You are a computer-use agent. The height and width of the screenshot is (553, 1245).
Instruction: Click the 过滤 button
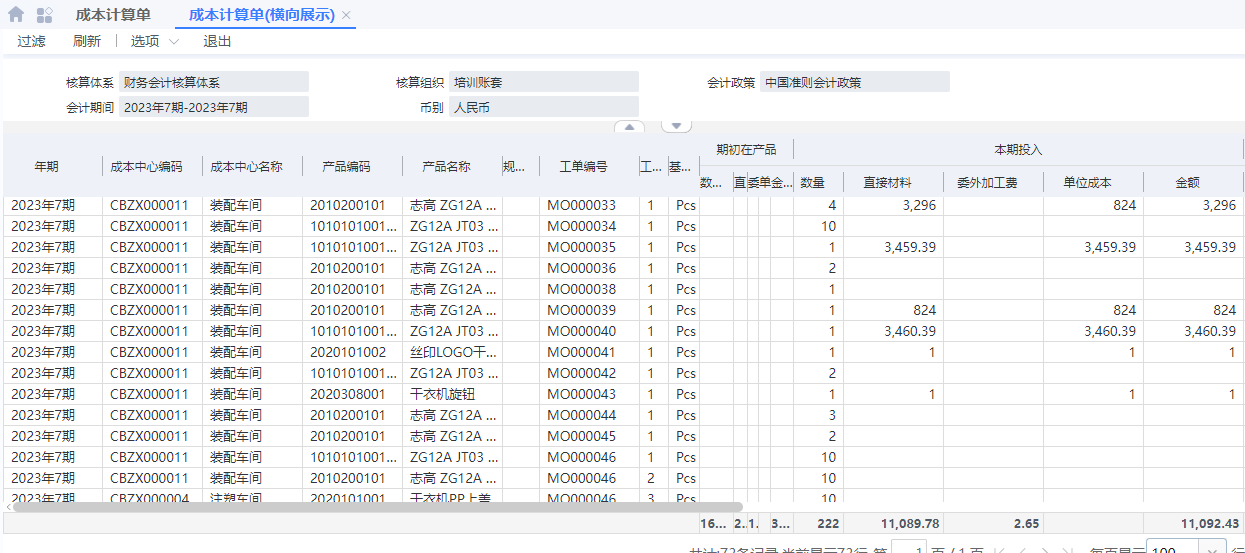(x=31, y=41)
